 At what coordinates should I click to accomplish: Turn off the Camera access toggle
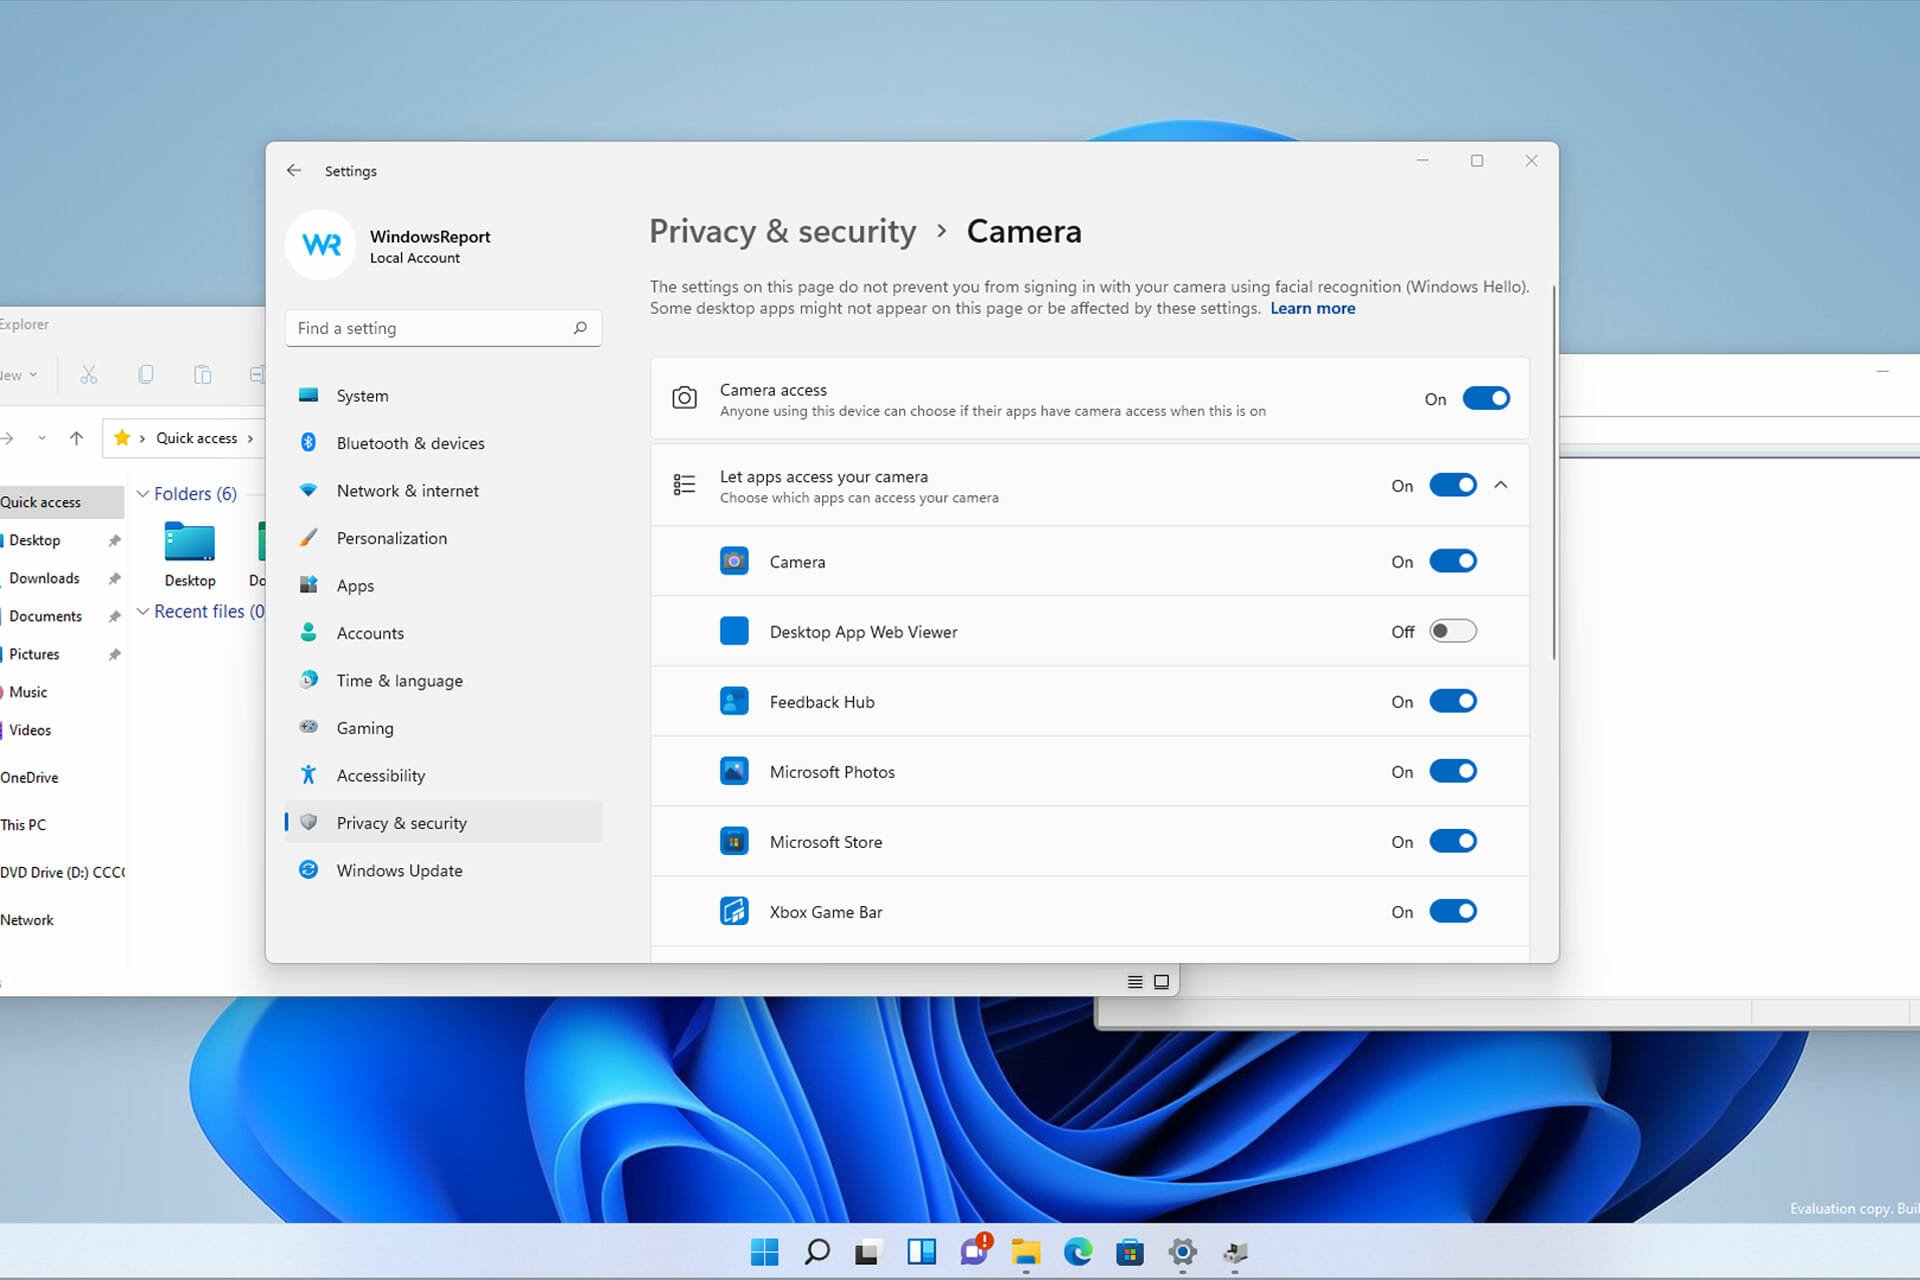(1486, 398)
